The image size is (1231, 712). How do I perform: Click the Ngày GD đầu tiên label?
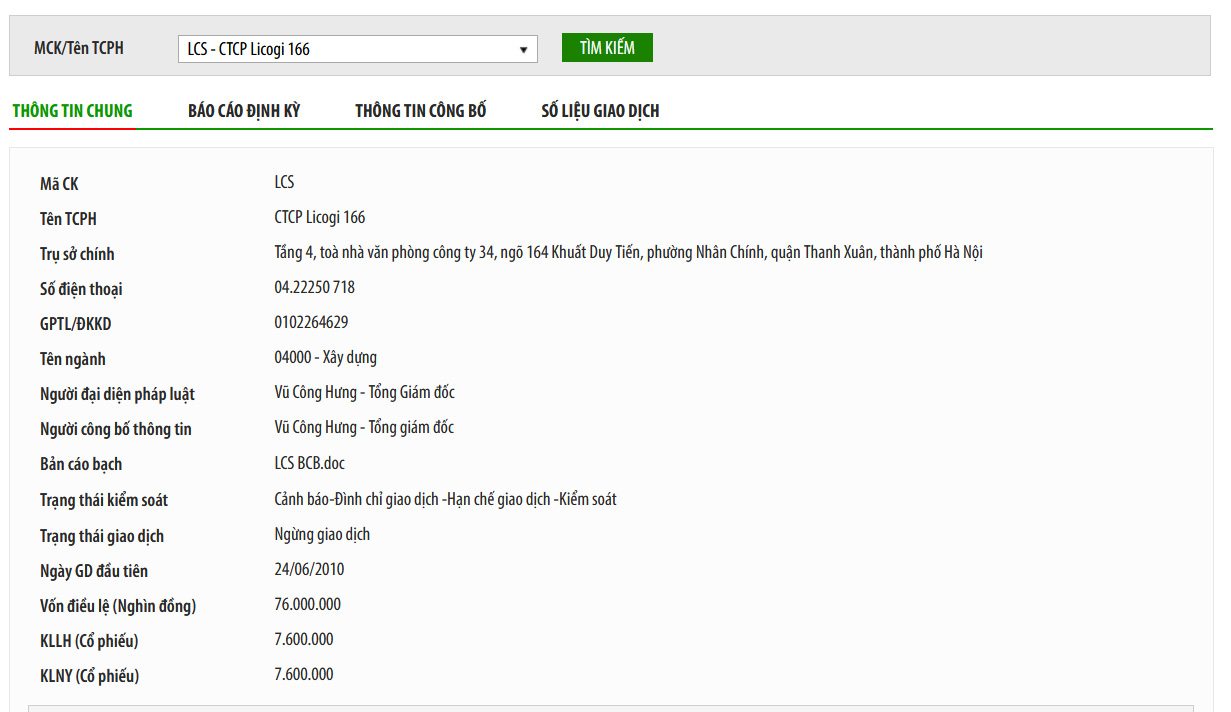94,571
